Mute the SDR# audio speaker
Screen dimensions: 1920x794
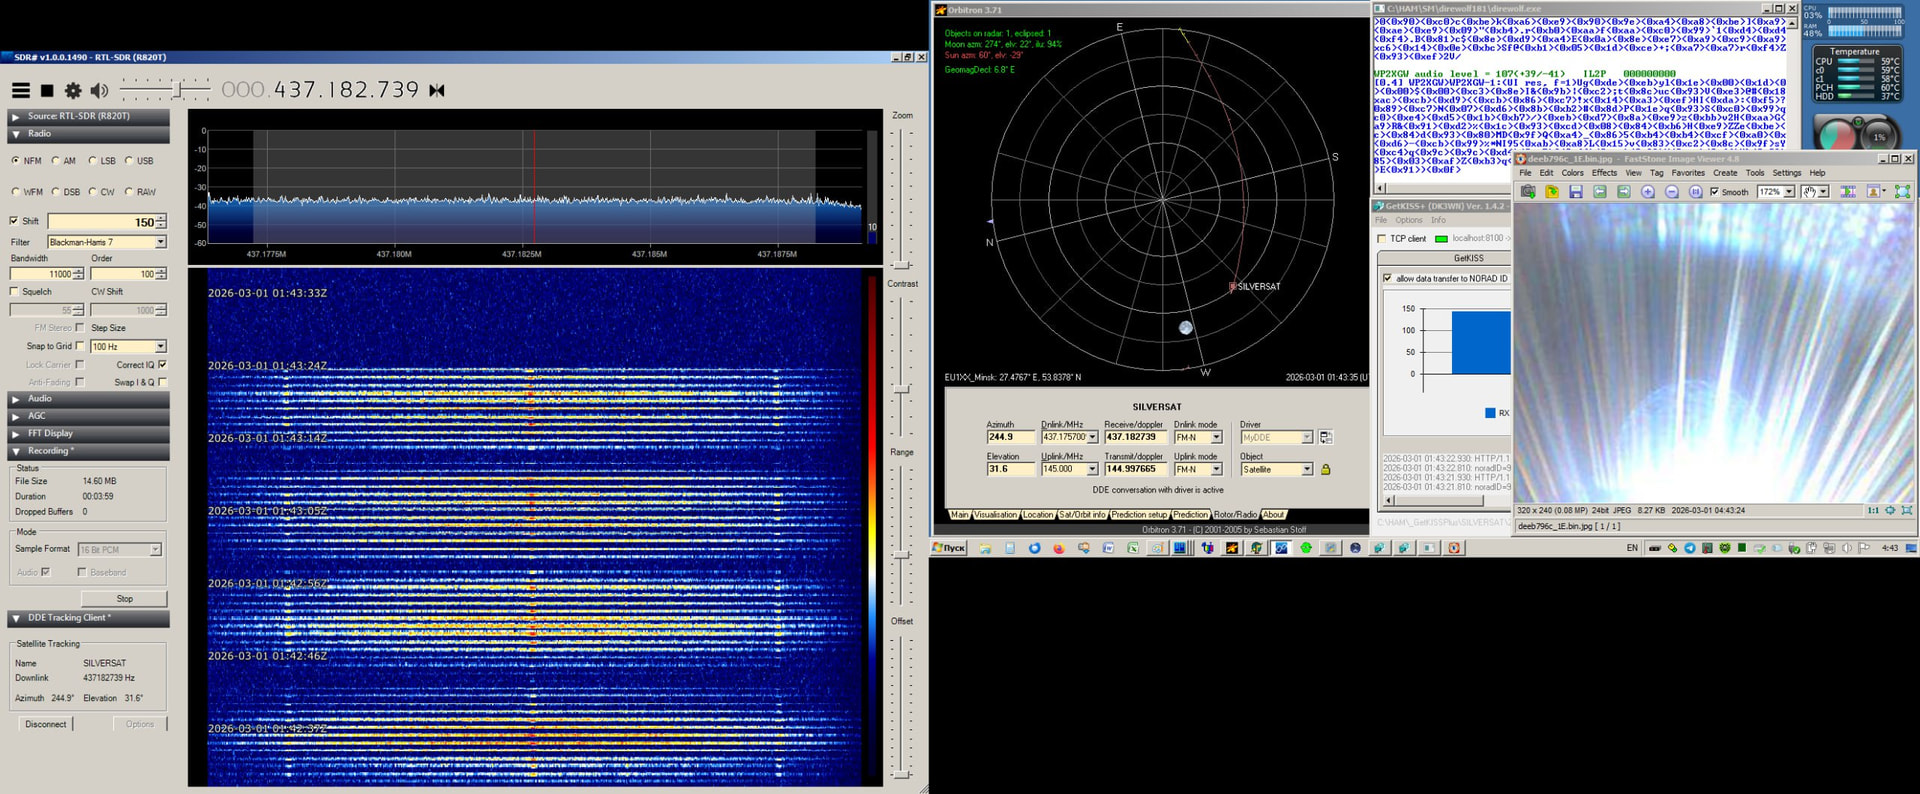(99, 91)
